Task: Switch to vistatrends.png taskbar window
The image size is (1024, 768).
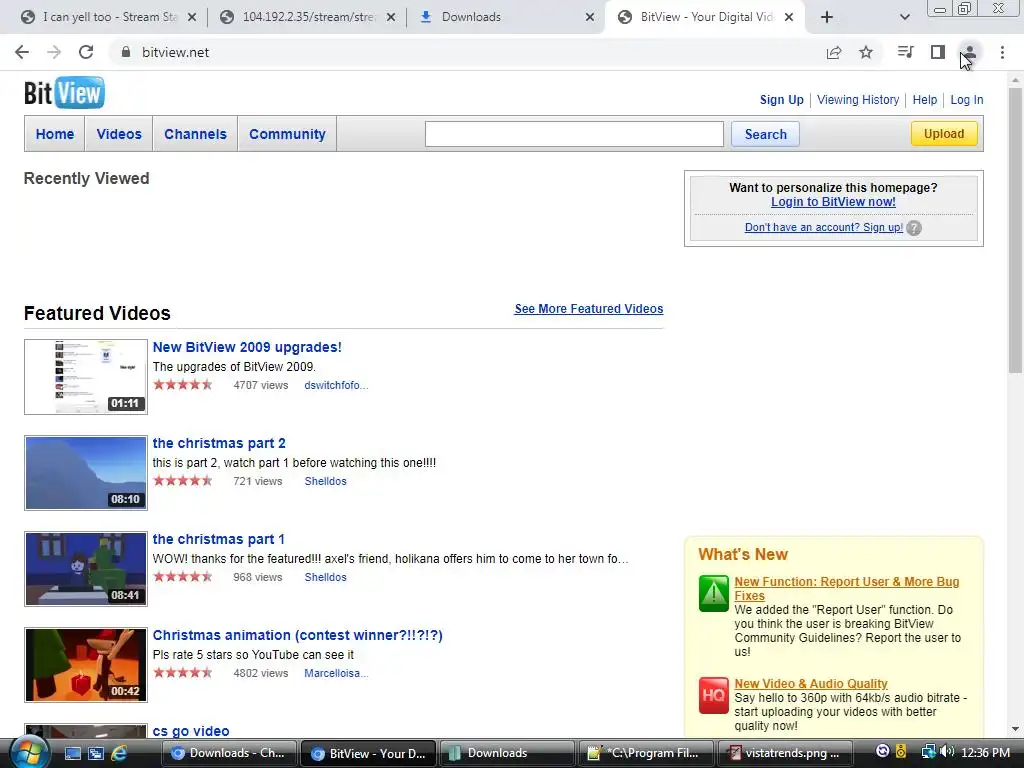Action: (x=786, y=753)
